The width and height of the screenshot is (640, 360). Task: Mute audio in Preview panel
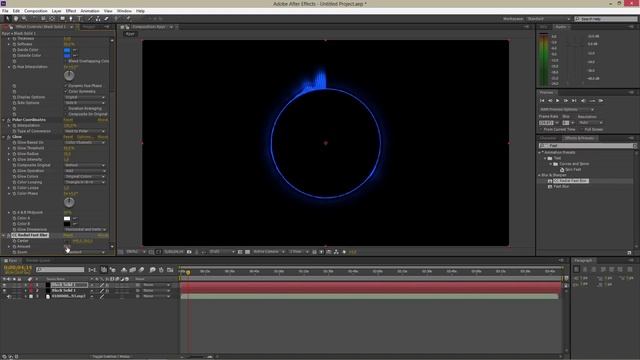click(583, 100)
